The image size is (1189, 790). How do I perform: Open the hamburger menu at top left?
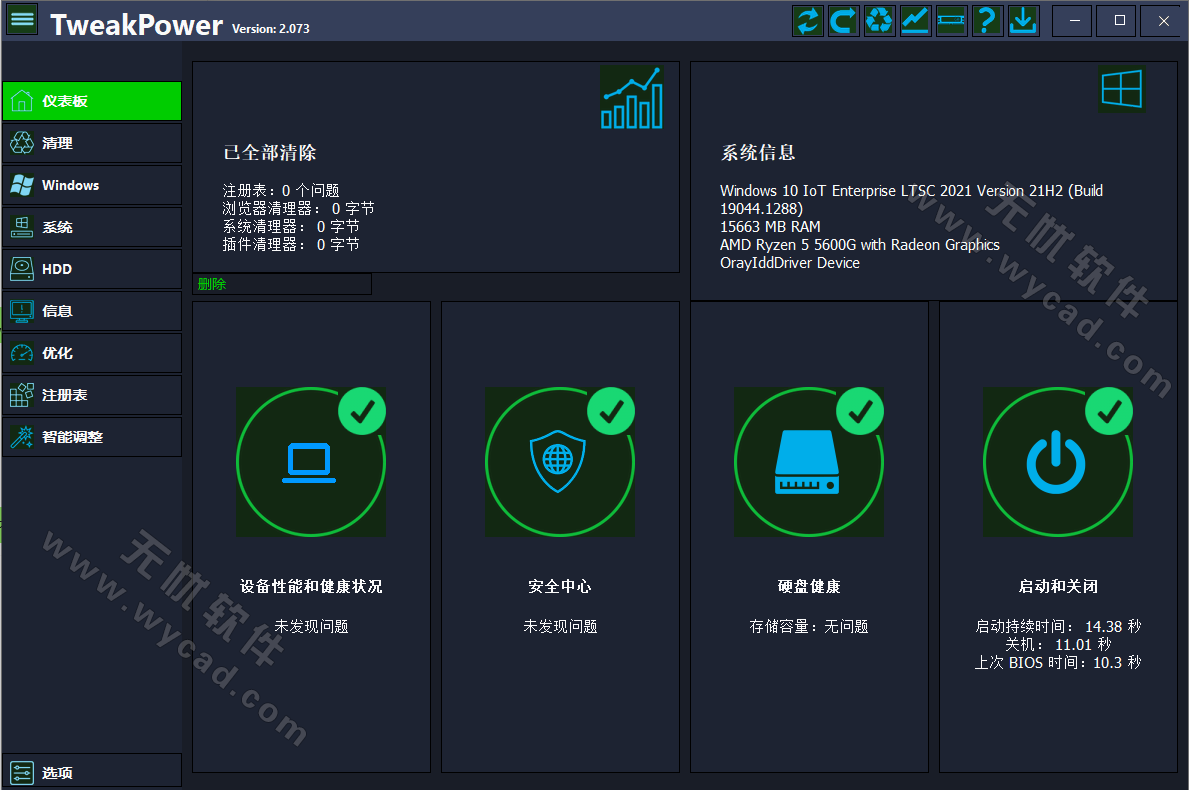[21, 19]
